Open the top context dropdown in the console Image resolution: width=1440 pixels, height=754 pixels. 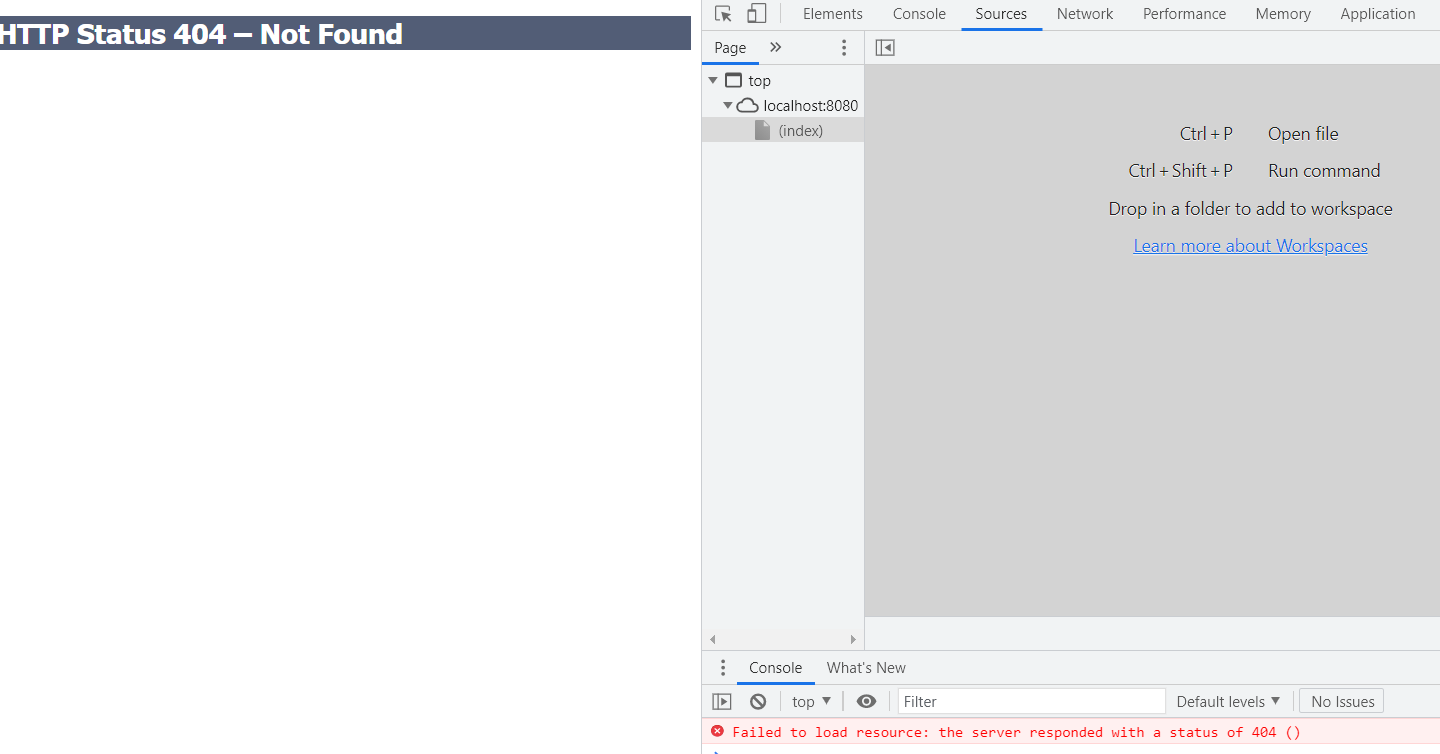tap(811, 702)
